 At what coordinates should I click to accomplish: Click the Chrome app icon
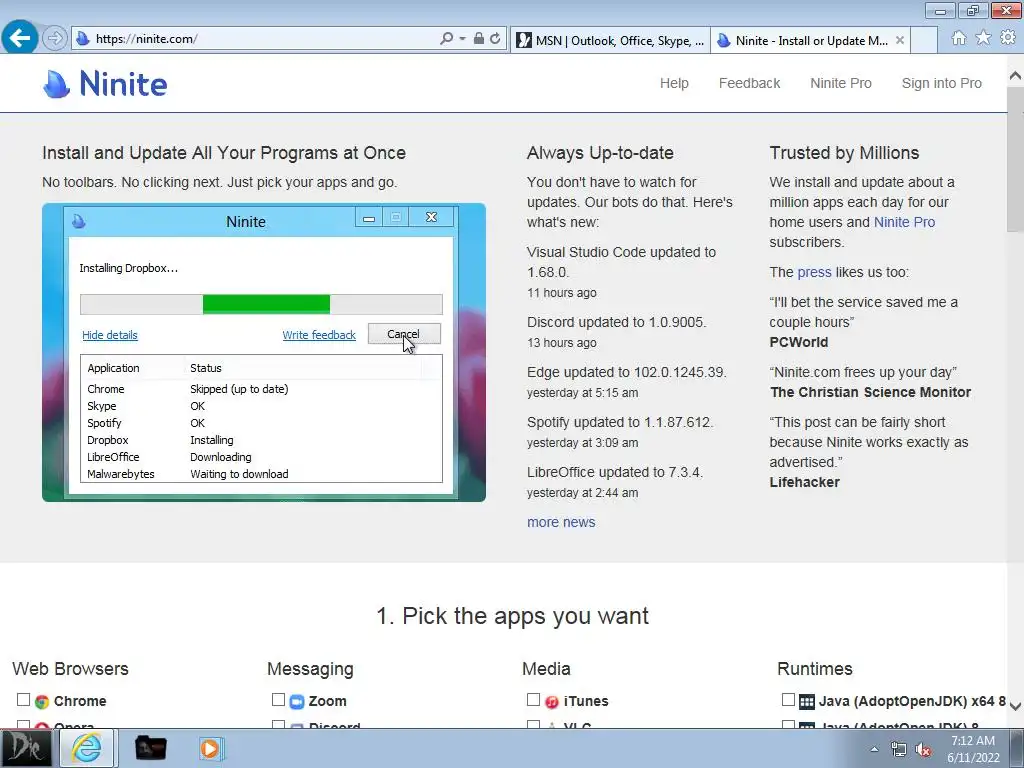point(42,701)
